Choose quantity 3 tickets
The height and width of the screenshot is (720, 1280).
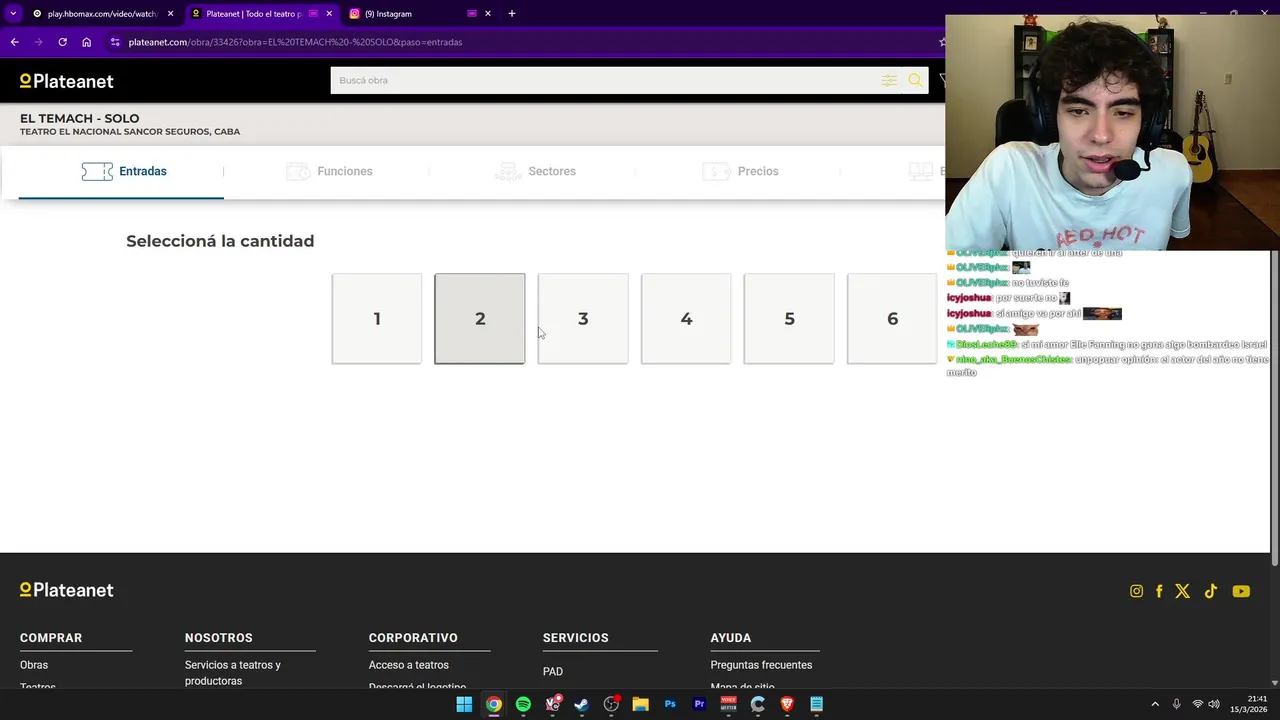[583, 319]
